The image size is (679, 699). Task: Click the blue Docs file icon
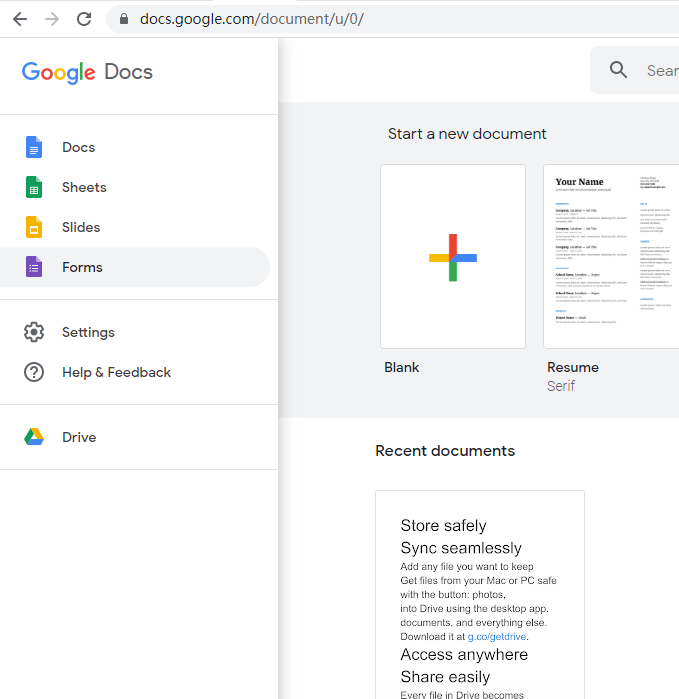tap(34, 147)
